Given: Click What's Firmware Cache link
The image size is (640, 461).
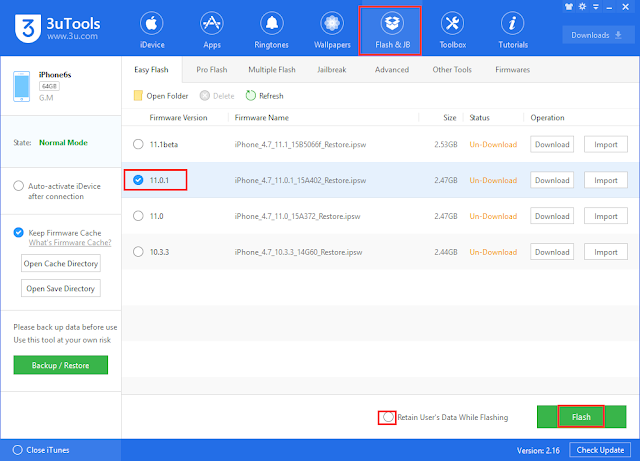Looking at the screenshot, I should 70,243.
